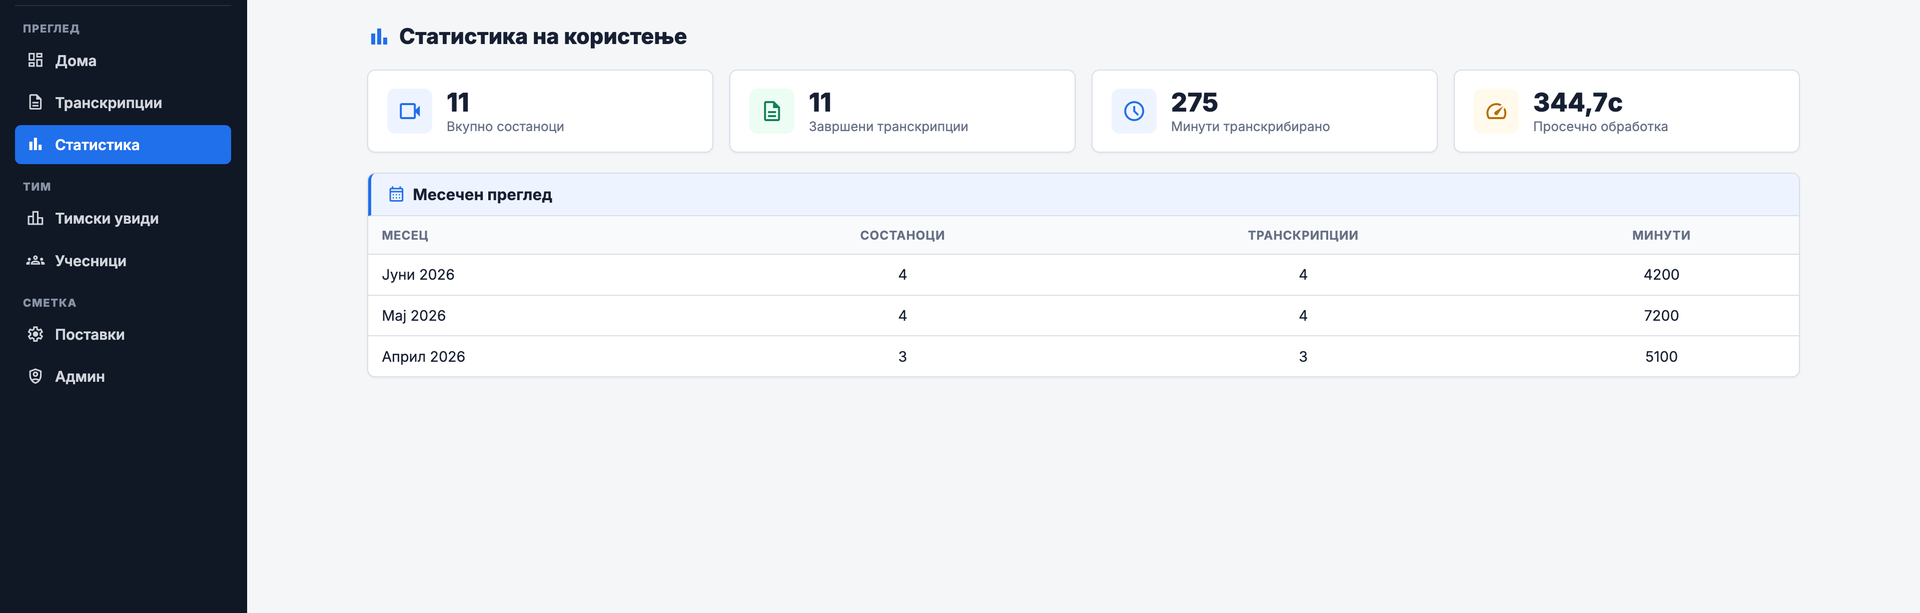Click the green document icon for Завршени транскрипции

(772, 111)
